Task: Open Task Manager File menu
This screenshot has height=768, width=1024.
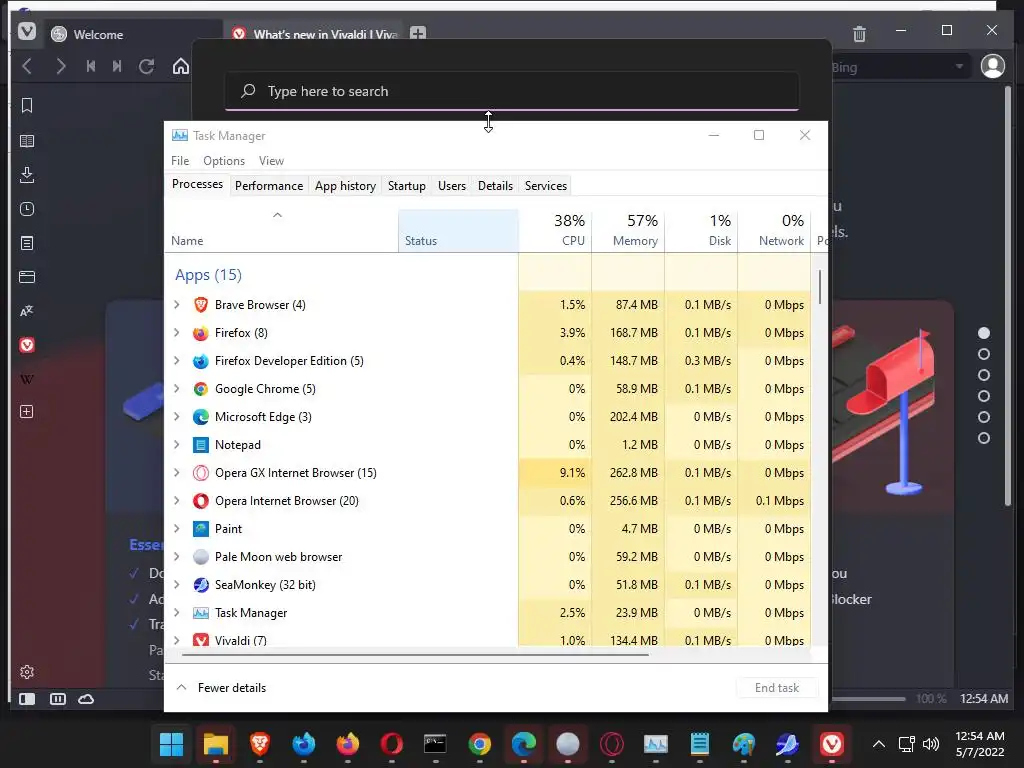Action: (180, 161)
